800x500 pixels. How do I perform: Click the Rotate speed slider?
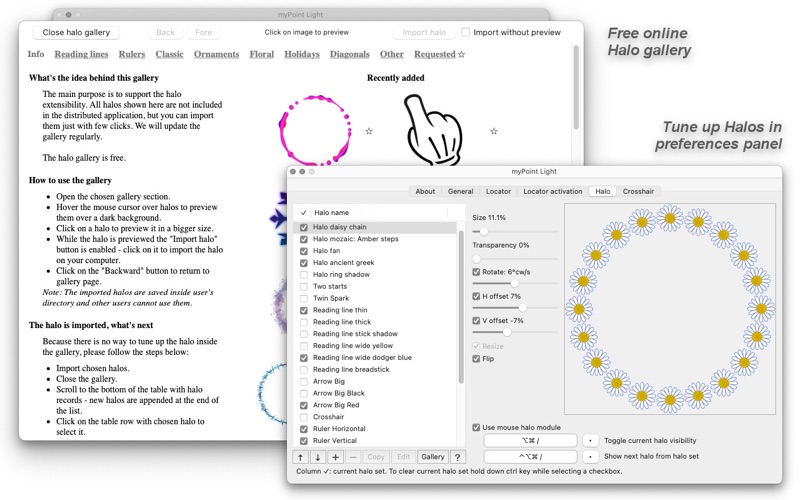(x=515, y=283)
